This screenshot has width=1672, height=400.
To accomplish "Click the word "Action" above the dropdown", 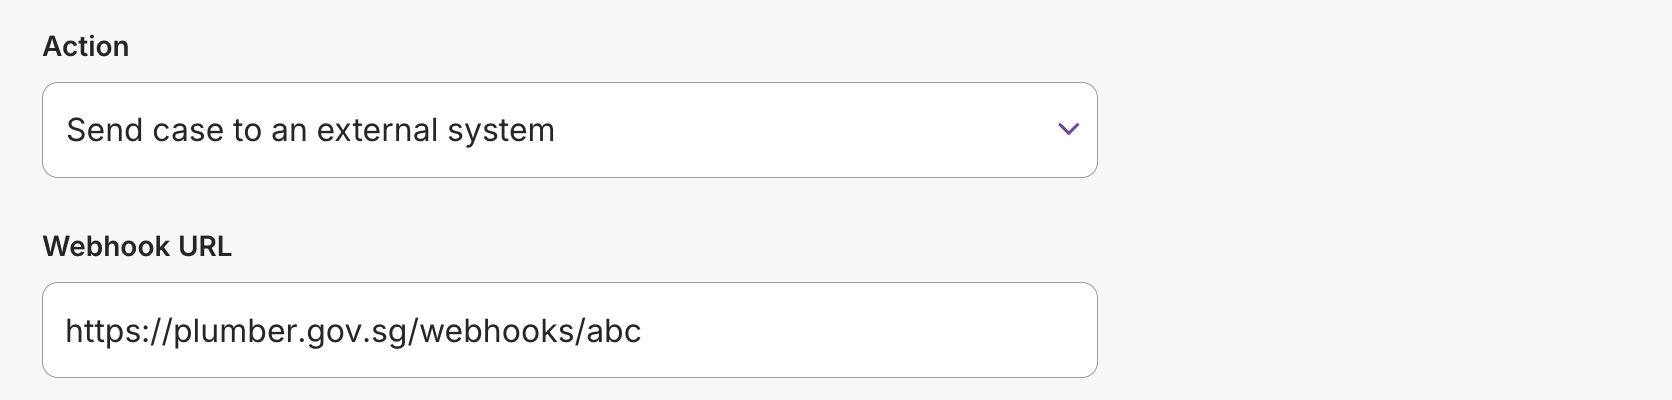I will (86, 47).
